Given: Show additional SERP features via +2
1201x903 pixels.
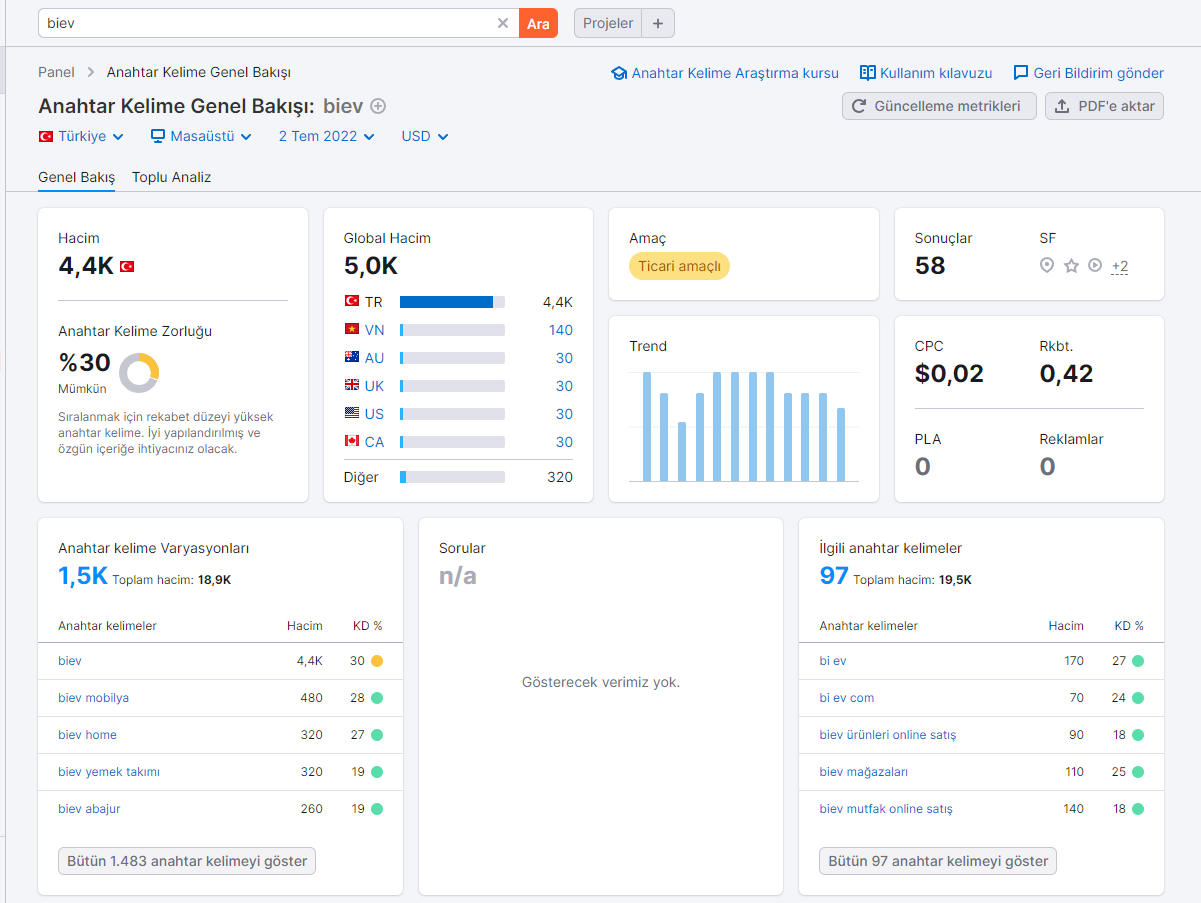Looking at the screenshot, I should point(1120,266).
